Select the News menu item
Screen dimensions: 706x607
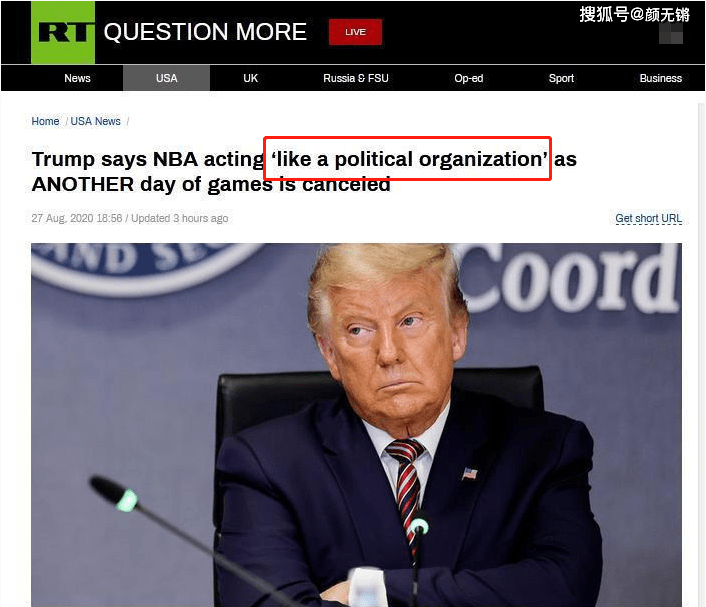click(x=77, y=78)
